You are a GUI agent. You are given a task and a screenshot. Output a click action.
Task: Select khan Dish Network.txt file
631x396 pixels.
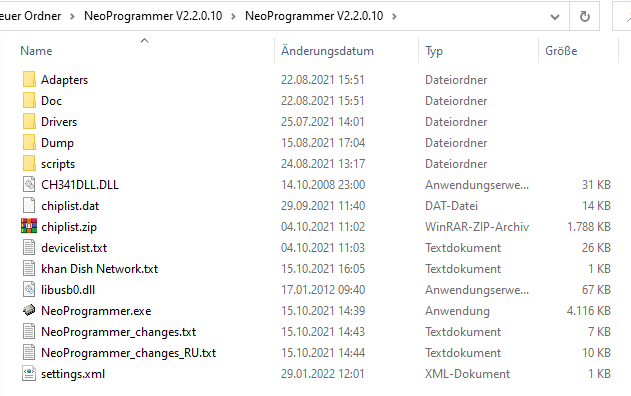coord(99,269)
